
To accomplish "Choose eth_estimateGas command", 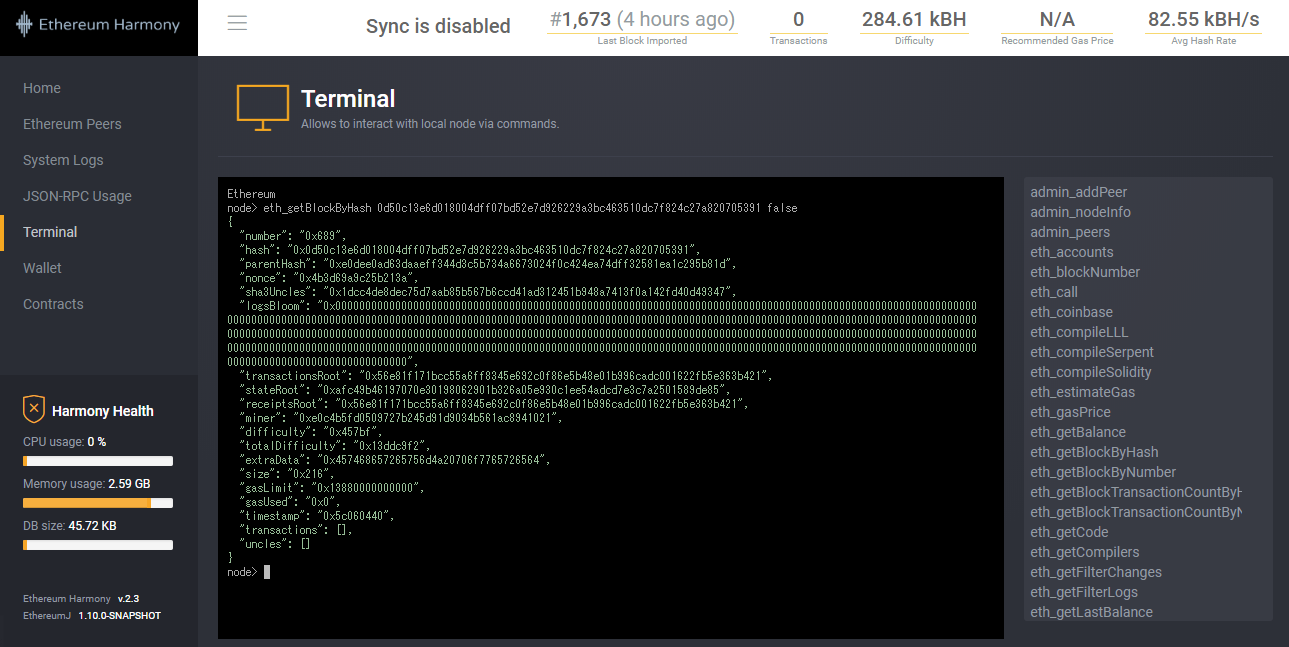I will (1082, 392).
